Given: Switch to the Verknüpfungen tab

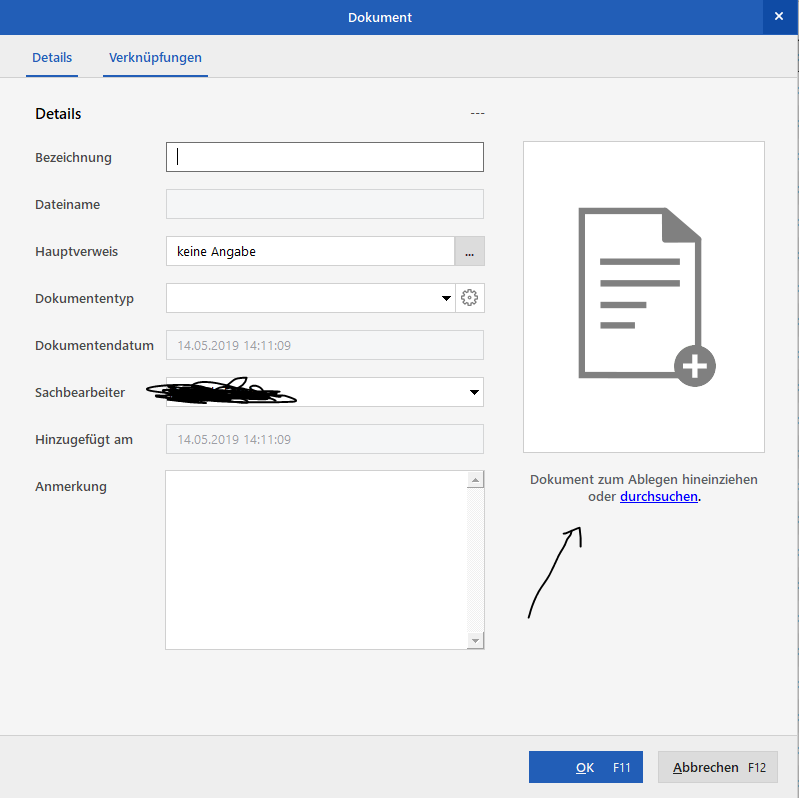Looking at the screenshot, I should click(155, 58).
